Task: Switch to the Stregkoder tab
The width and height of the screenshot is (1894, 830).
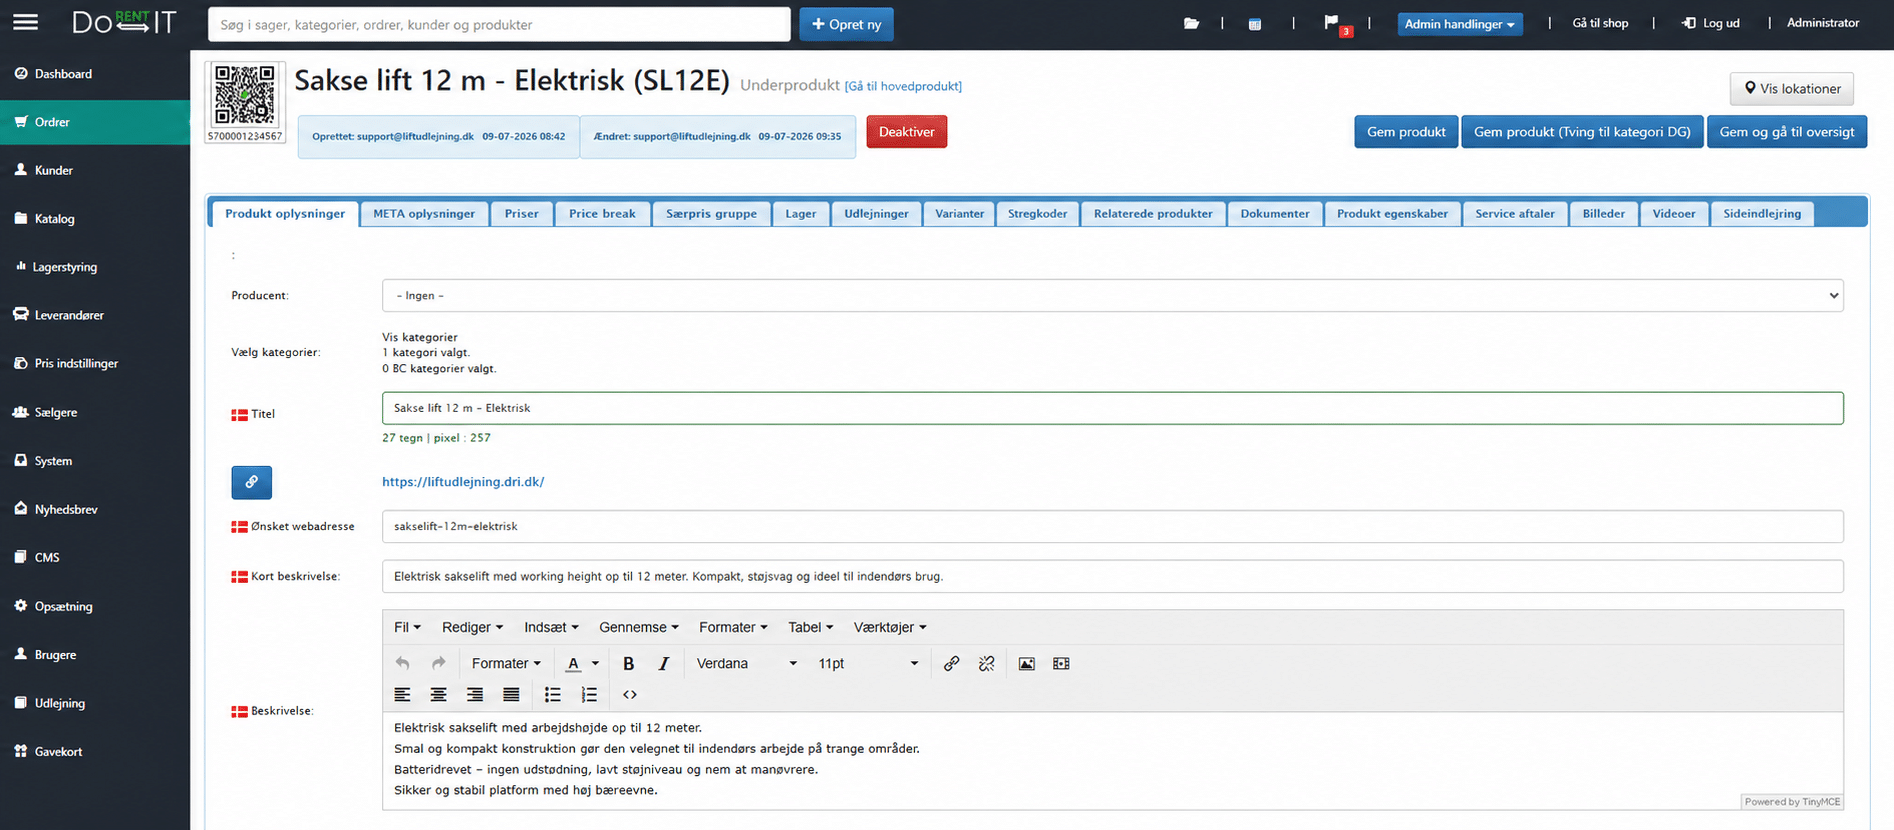Action: coord(1037,214)
